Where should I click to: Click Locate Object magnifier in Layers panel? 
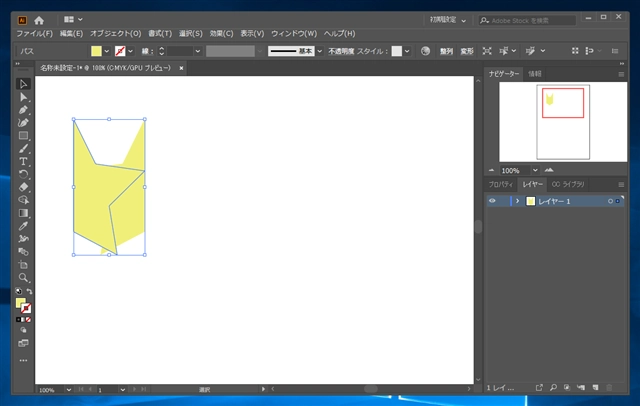click(x=553, y=388)
